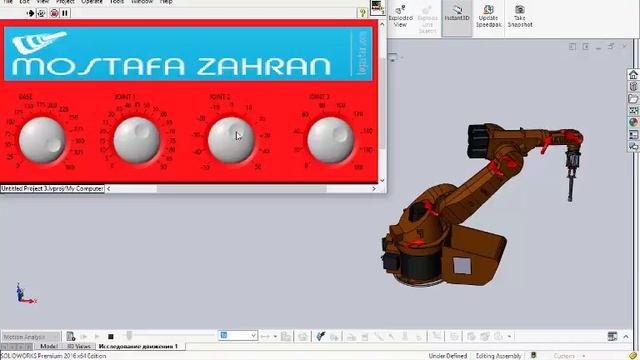Click the VI icon pane thumbnail
The image size is (640, 360).
coord(377,7)
